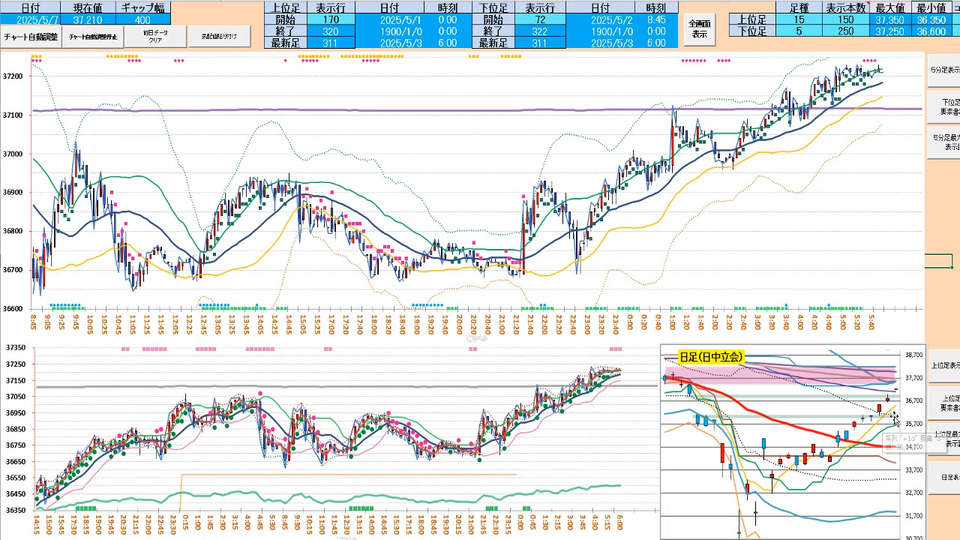
Task: Select the date cell 2025/5/7
Action: pyautogui.click(x=31, y=20)
